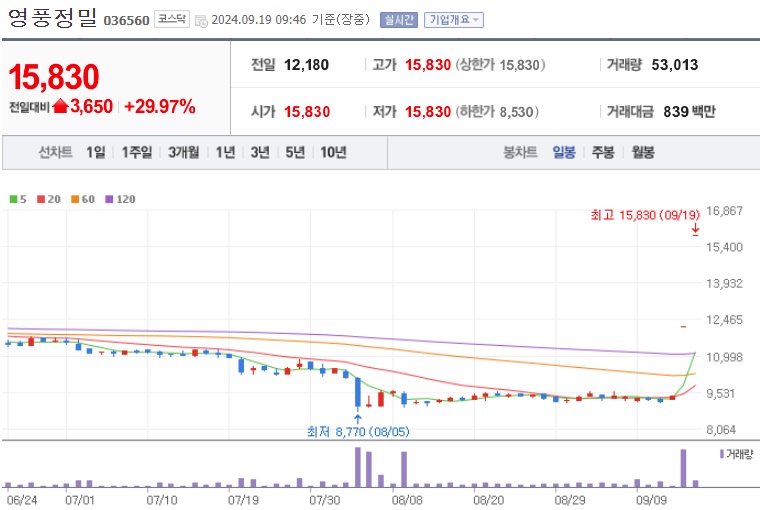Click the 코스닥 market badge
The height and width of the screenshot is (510, 760).
172,19
